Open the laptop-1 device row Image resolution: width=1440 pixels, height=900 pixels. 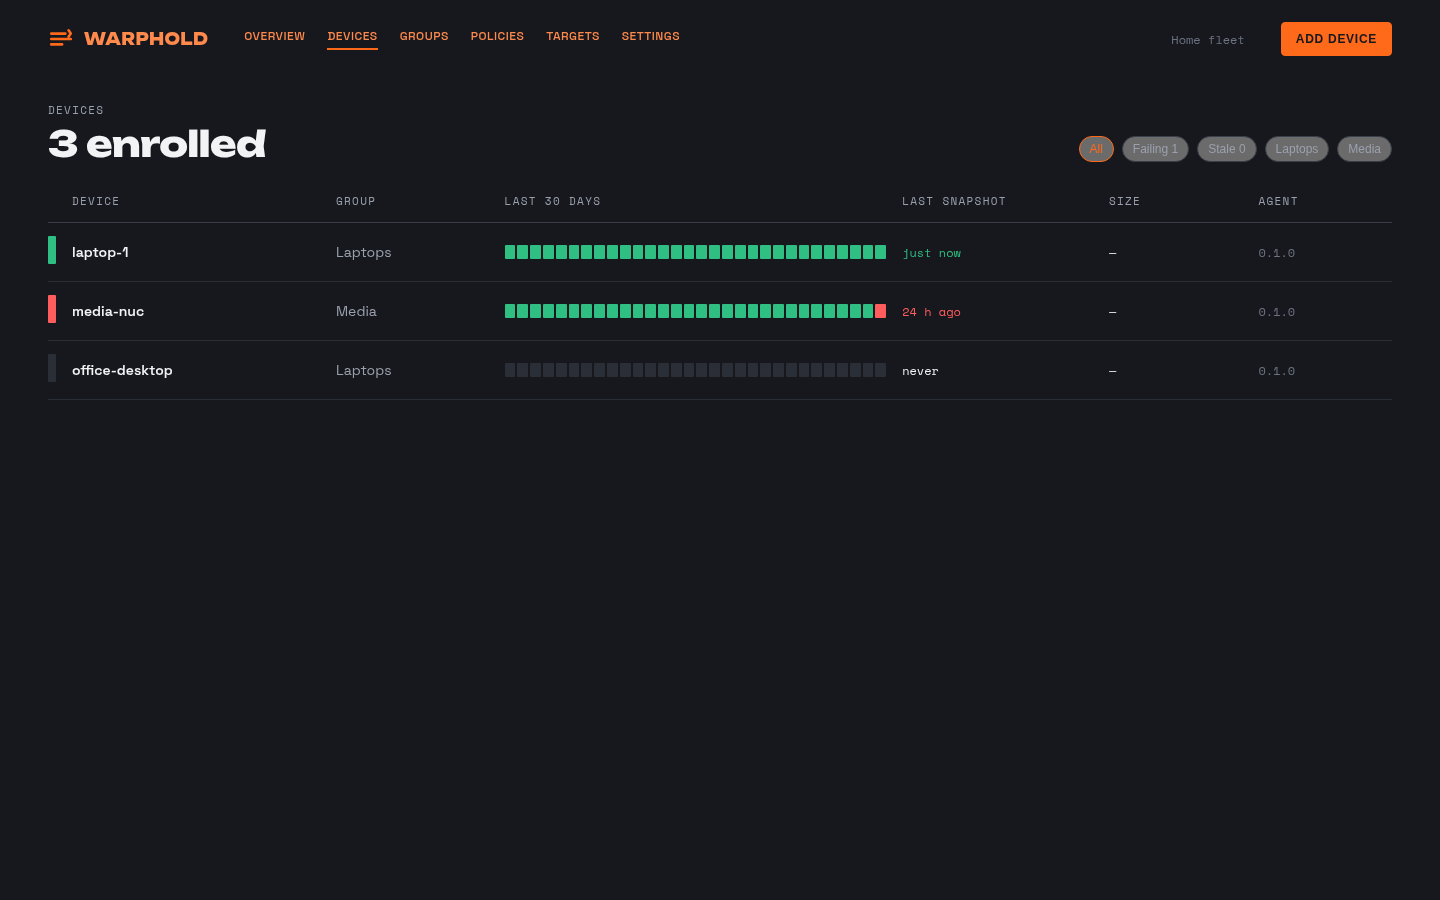coord(720,252)
